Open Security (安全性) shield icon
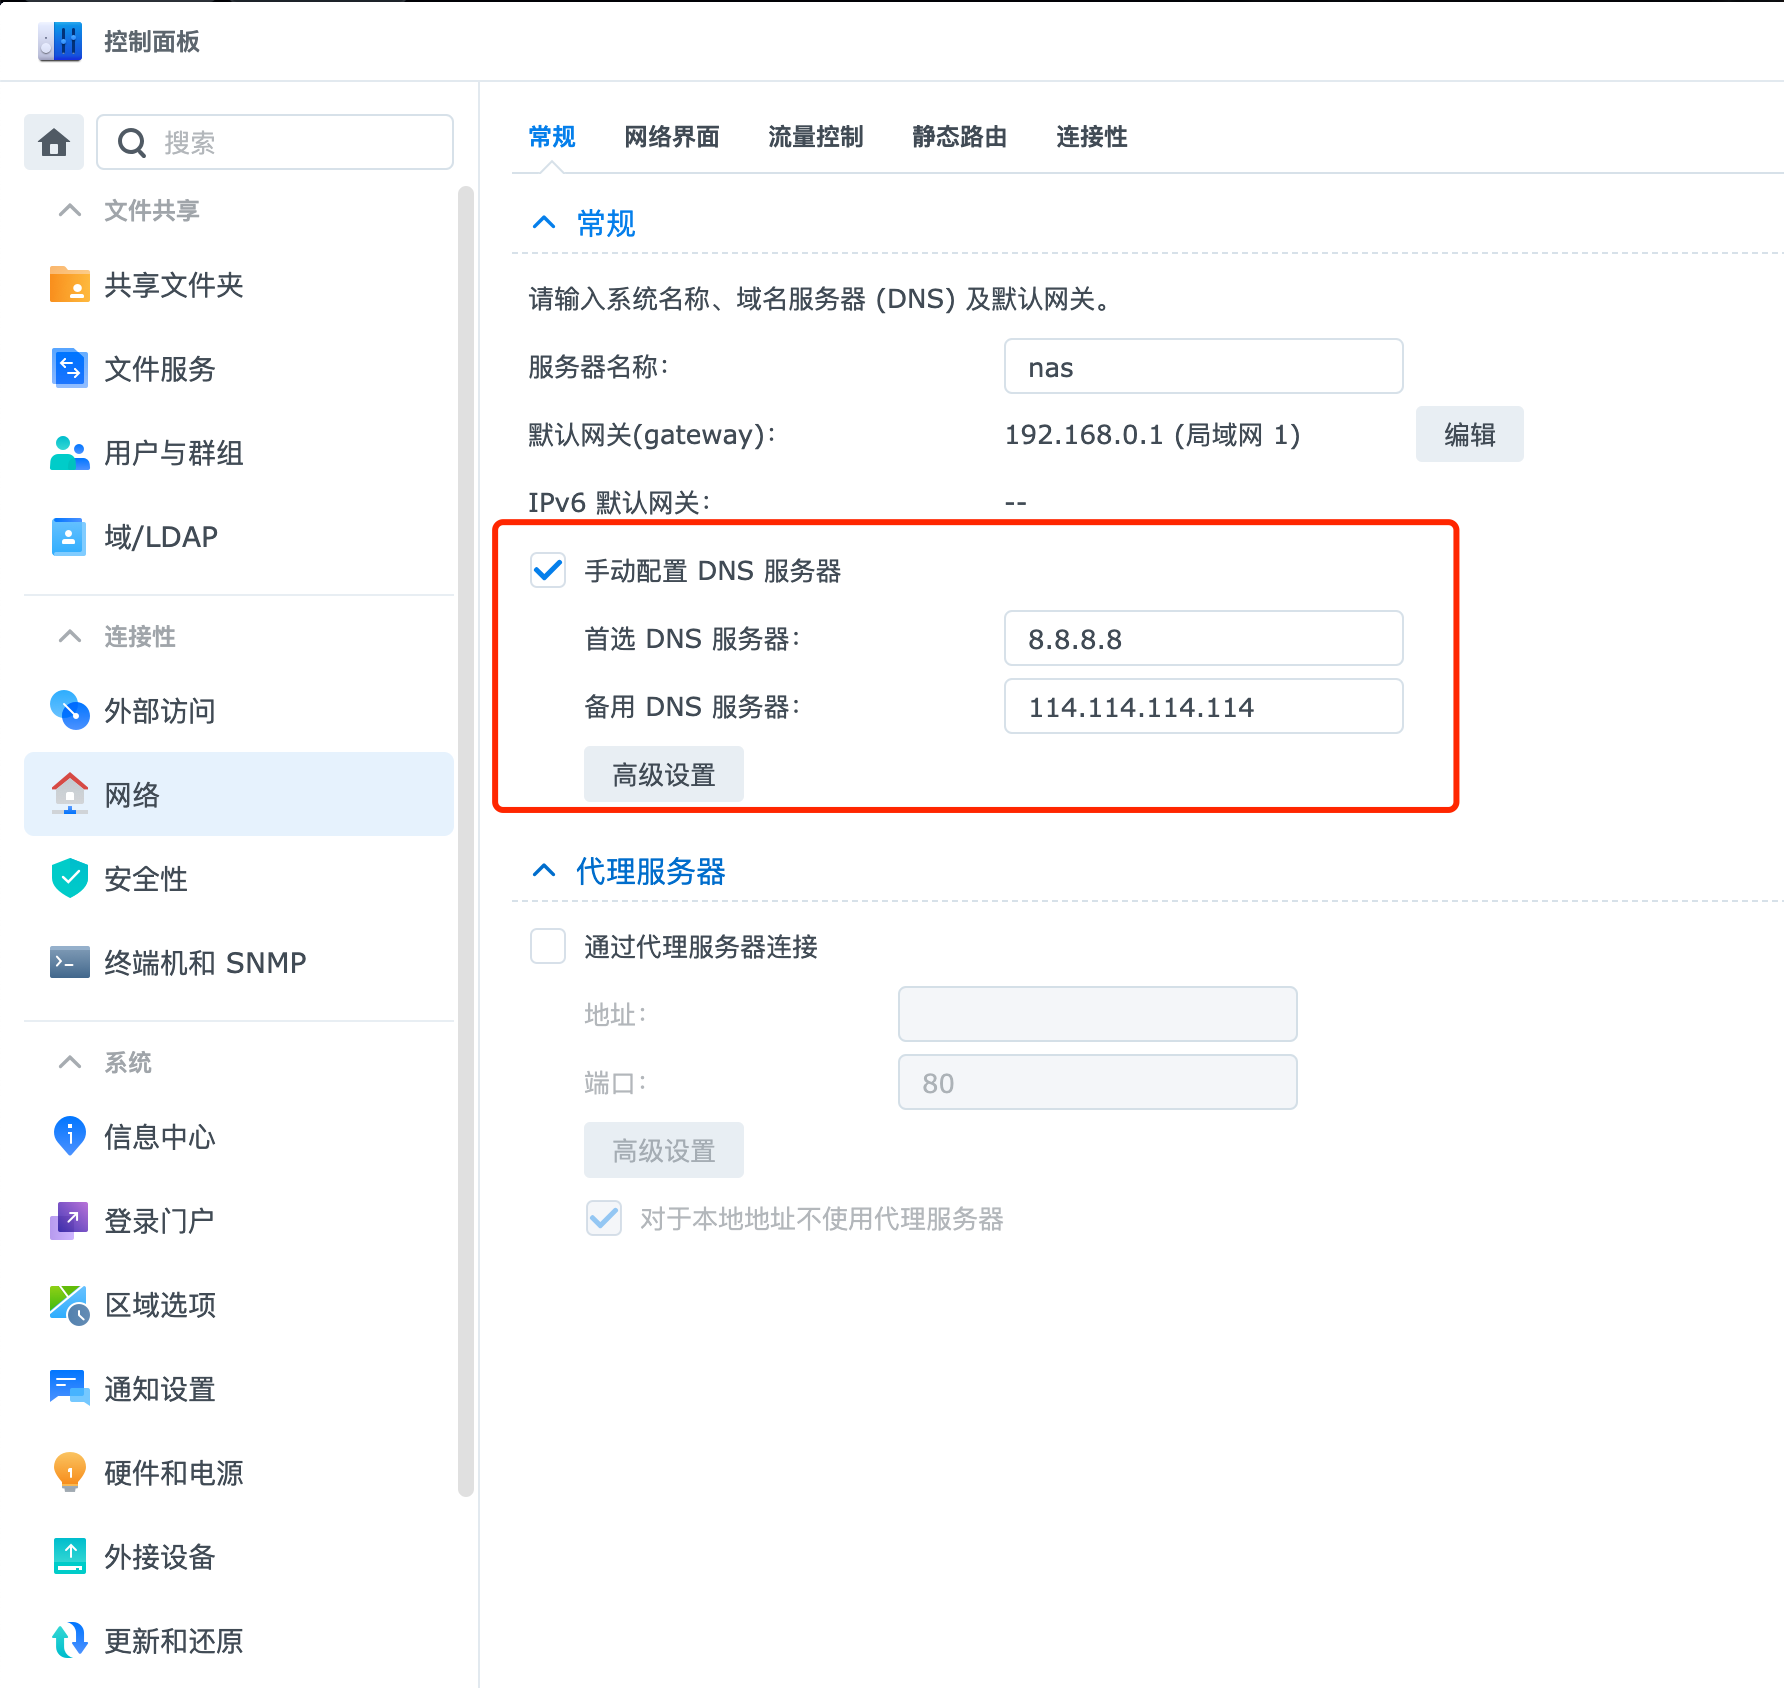Screen dimensions: 1784x1688 point(69,879)
